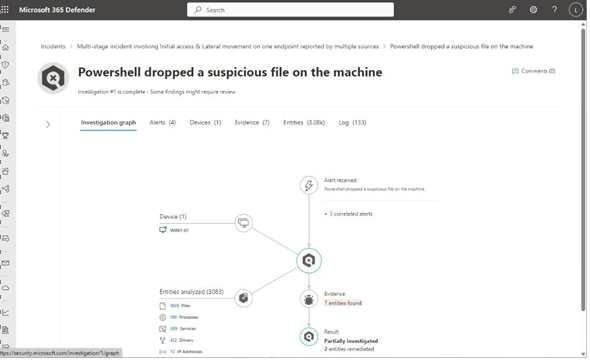Screen dimensions: 590x360
Task: Open the app launcher waffle icon
Action: coord(5,9)
